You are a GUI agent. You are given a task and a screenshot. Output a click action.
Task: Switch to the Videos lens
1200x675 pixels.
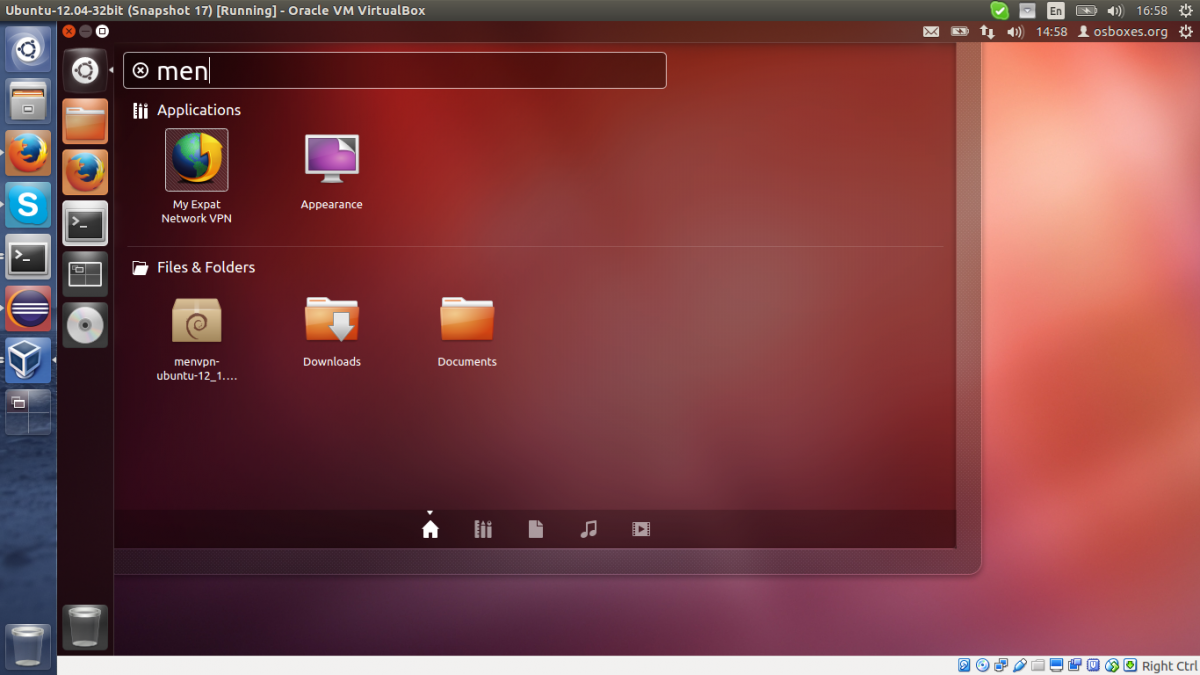tap(640, 528)
